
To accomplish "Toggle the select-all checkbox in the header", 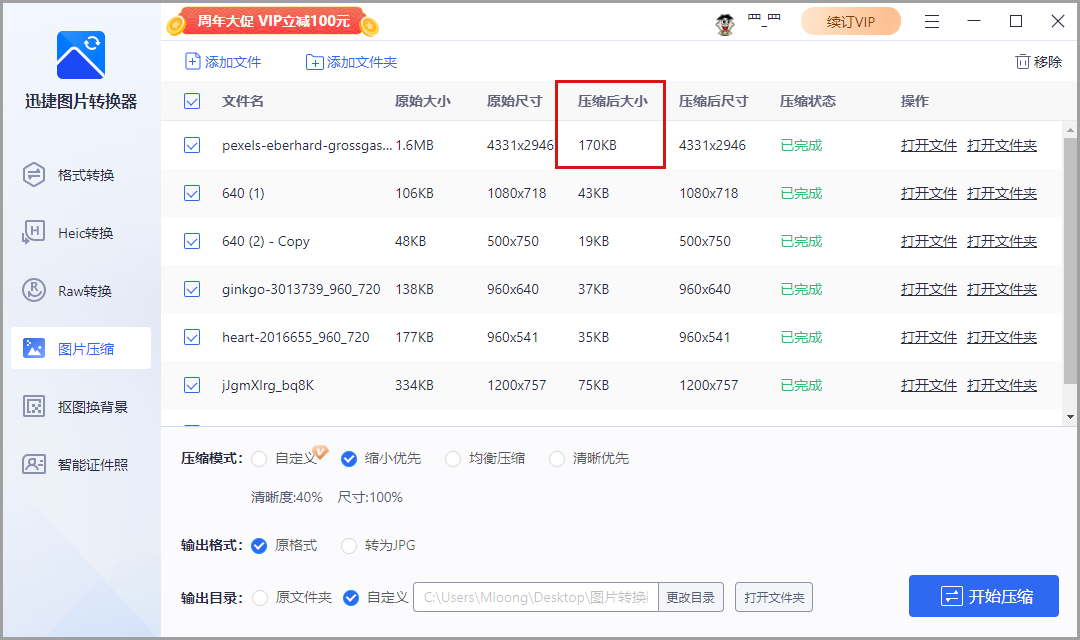I will coord(191,101).
